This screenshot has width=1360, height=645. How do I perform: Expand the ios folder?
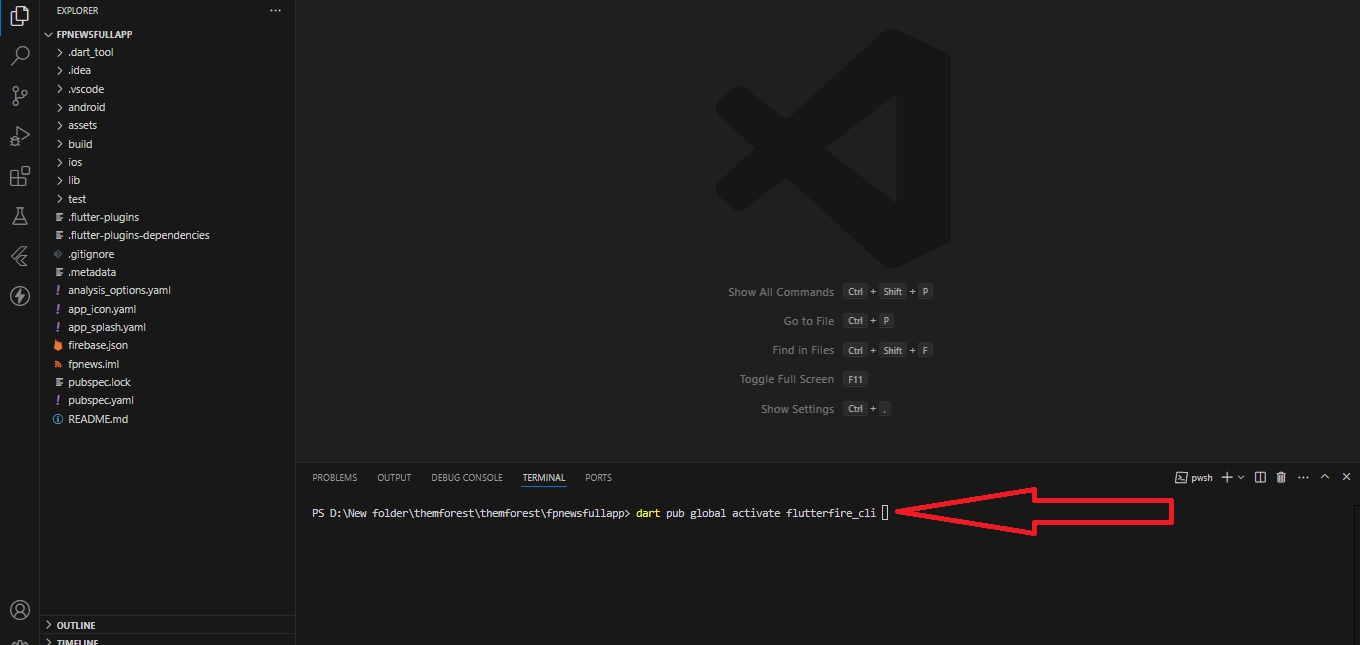click(167, 162)
